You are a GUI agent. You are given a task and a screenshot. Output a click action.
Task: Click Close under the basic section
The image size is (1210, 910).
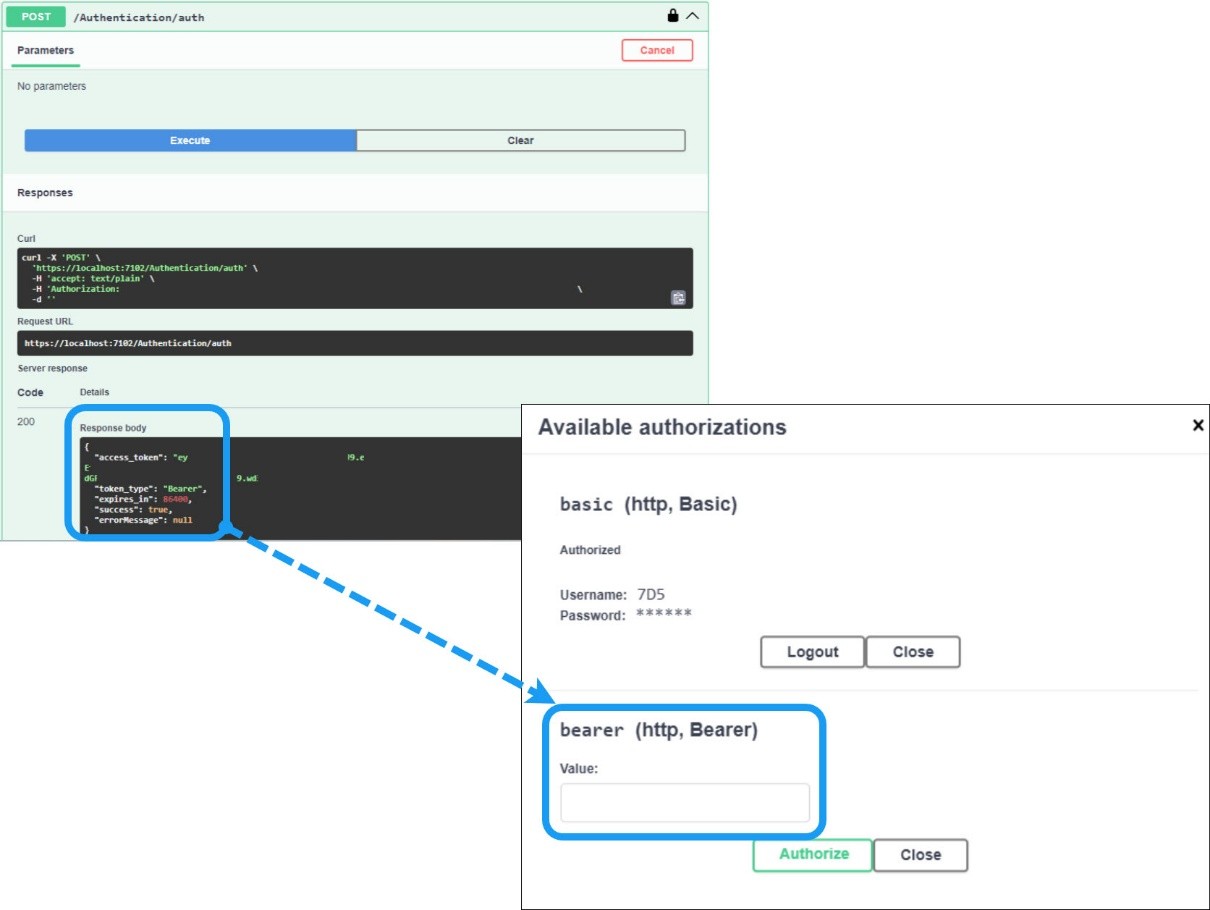912,652
